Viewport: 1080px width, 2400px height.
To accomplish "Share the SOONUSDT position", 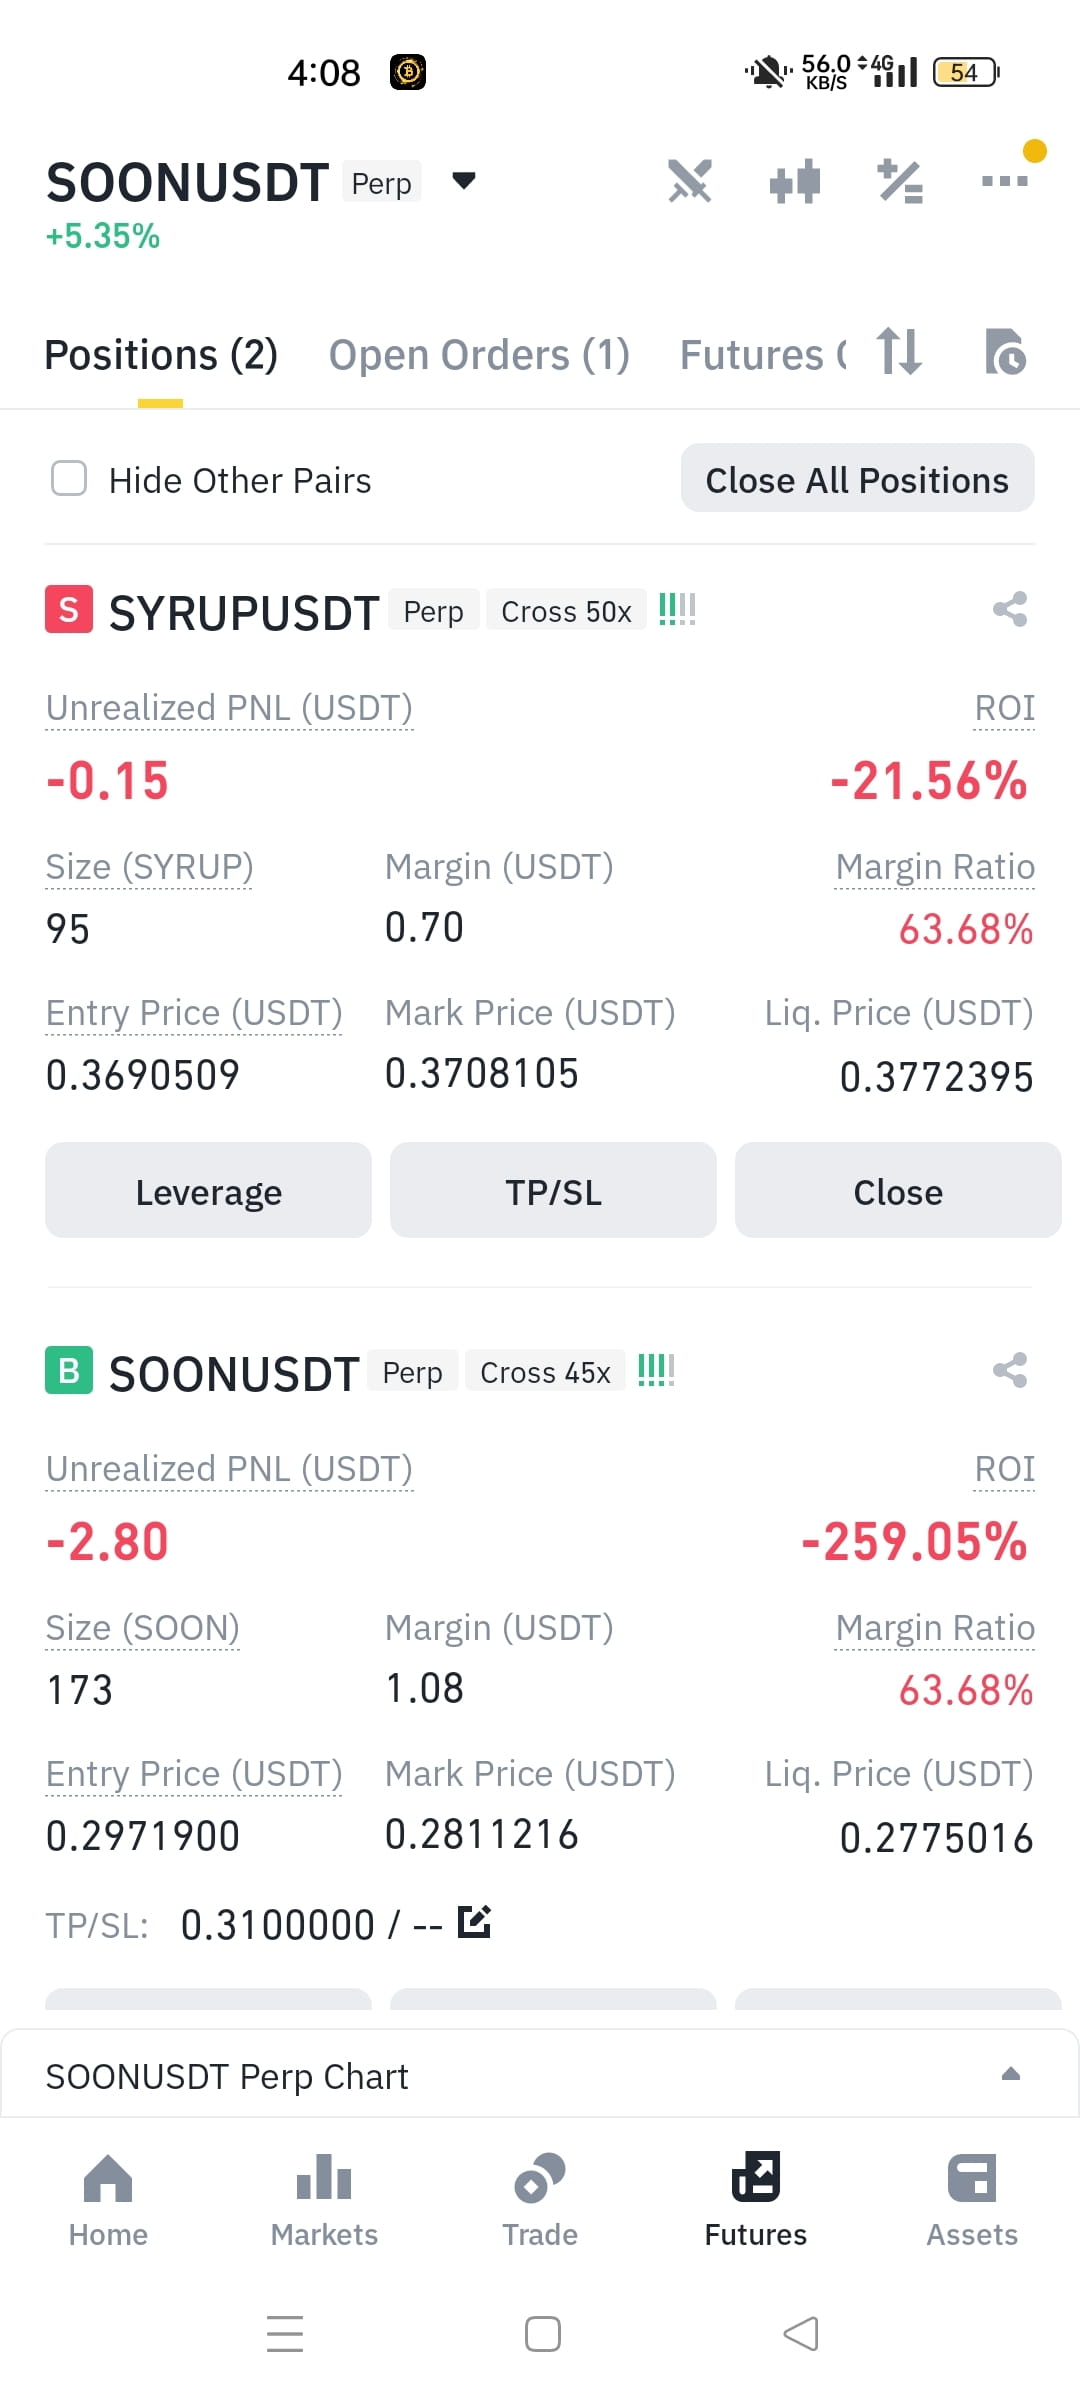I will click(1010, 1370).
